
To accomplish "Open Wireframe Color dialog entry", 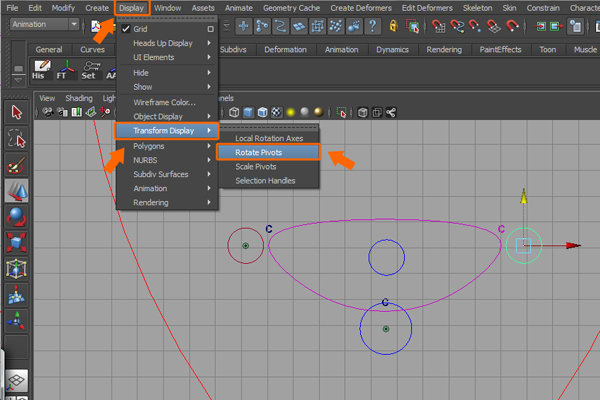I will tap(167, 103).
